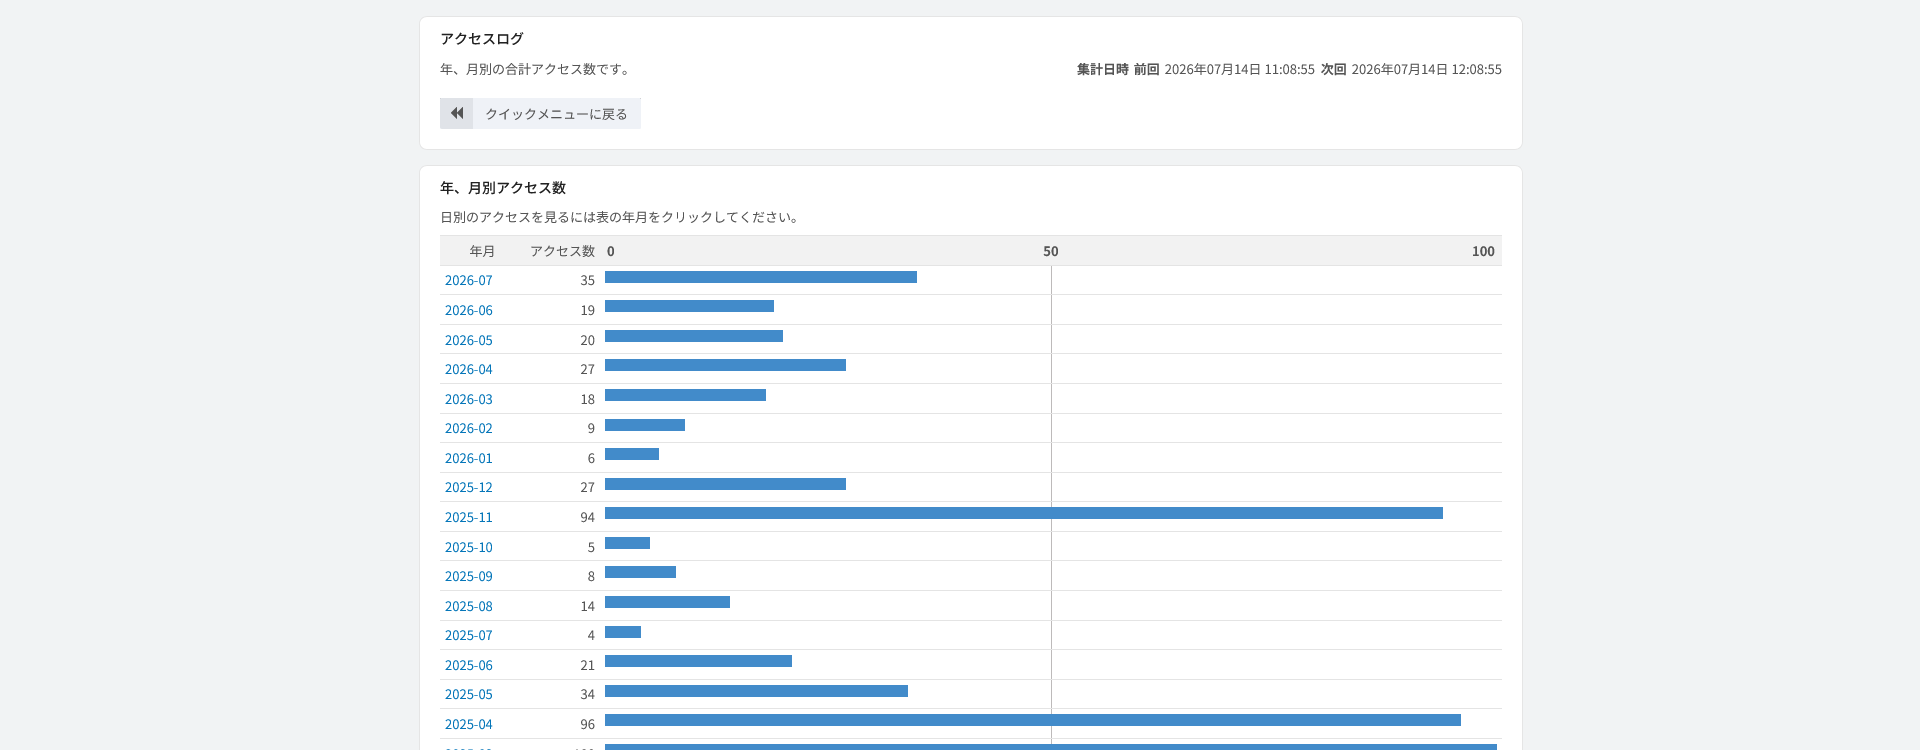Click the アクセス数 column header
The image size is (1920, 750).
[562, 252]
